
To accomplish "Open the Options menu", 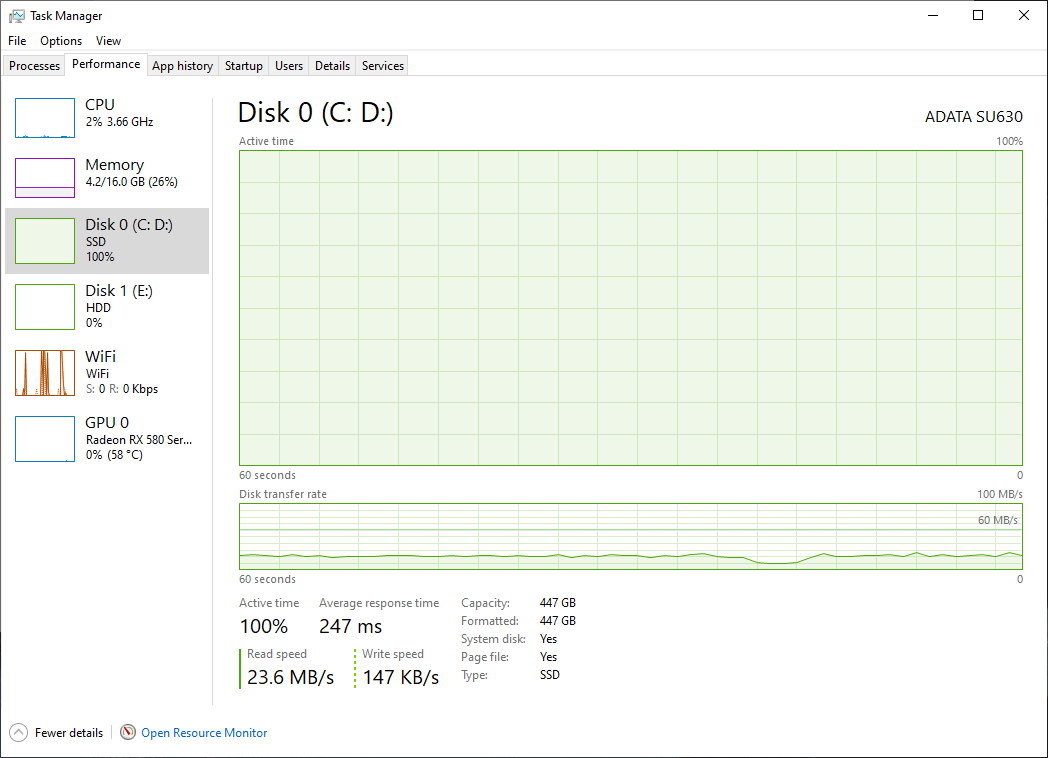I will pos(61,41).
